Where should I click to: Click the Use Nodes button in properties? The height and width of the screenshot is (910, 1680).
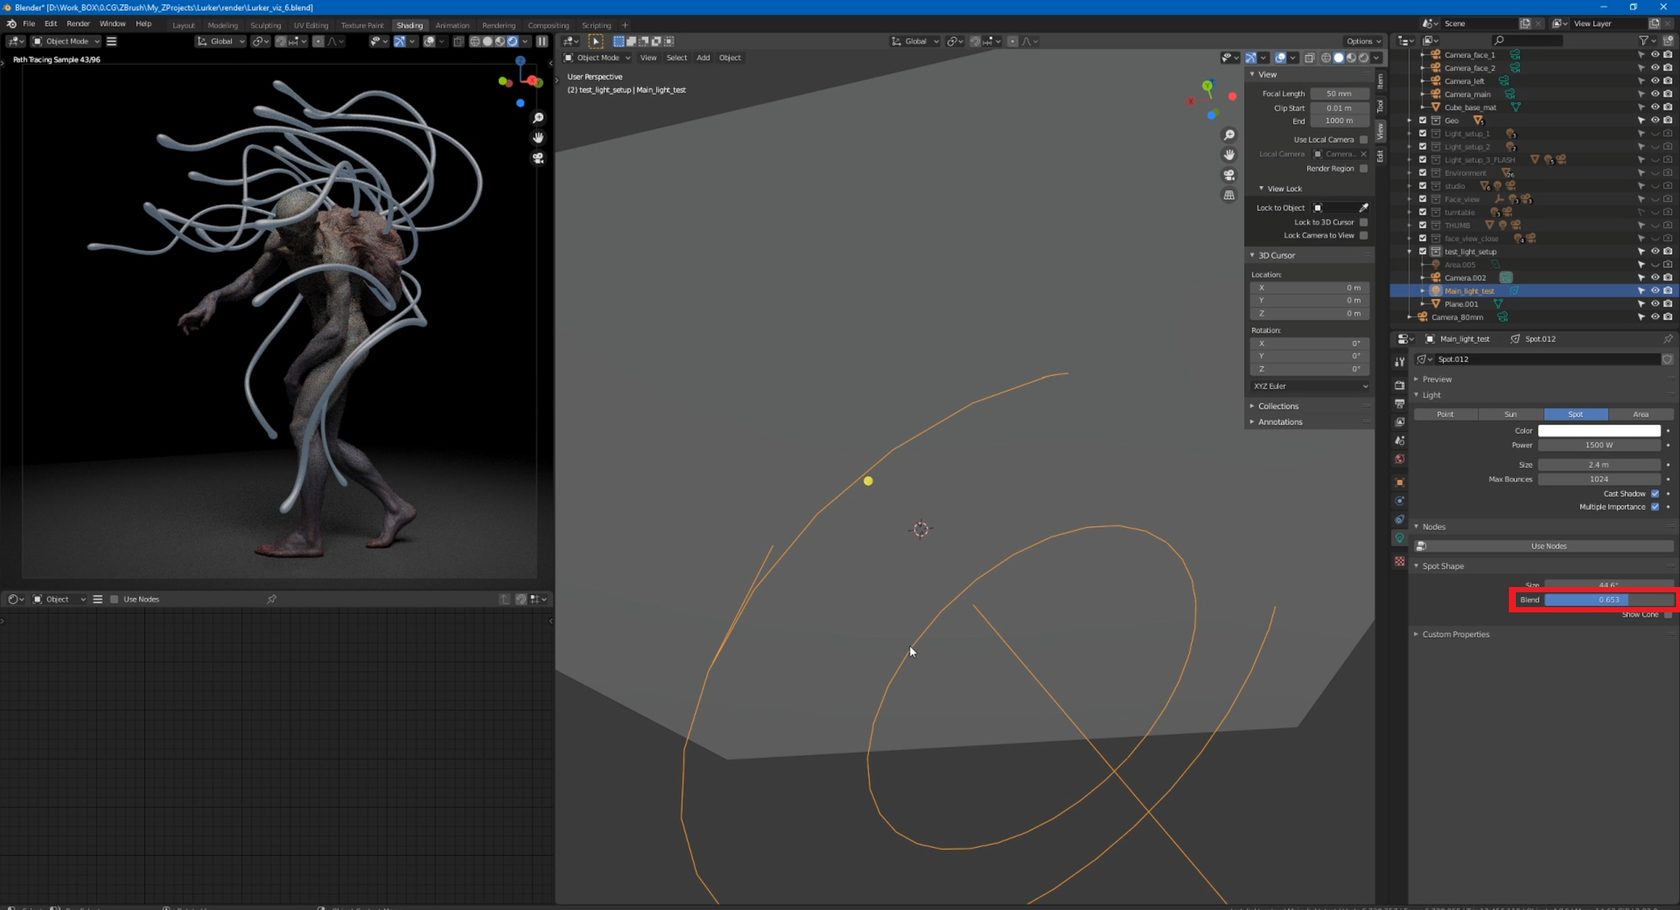point(1545,546)
